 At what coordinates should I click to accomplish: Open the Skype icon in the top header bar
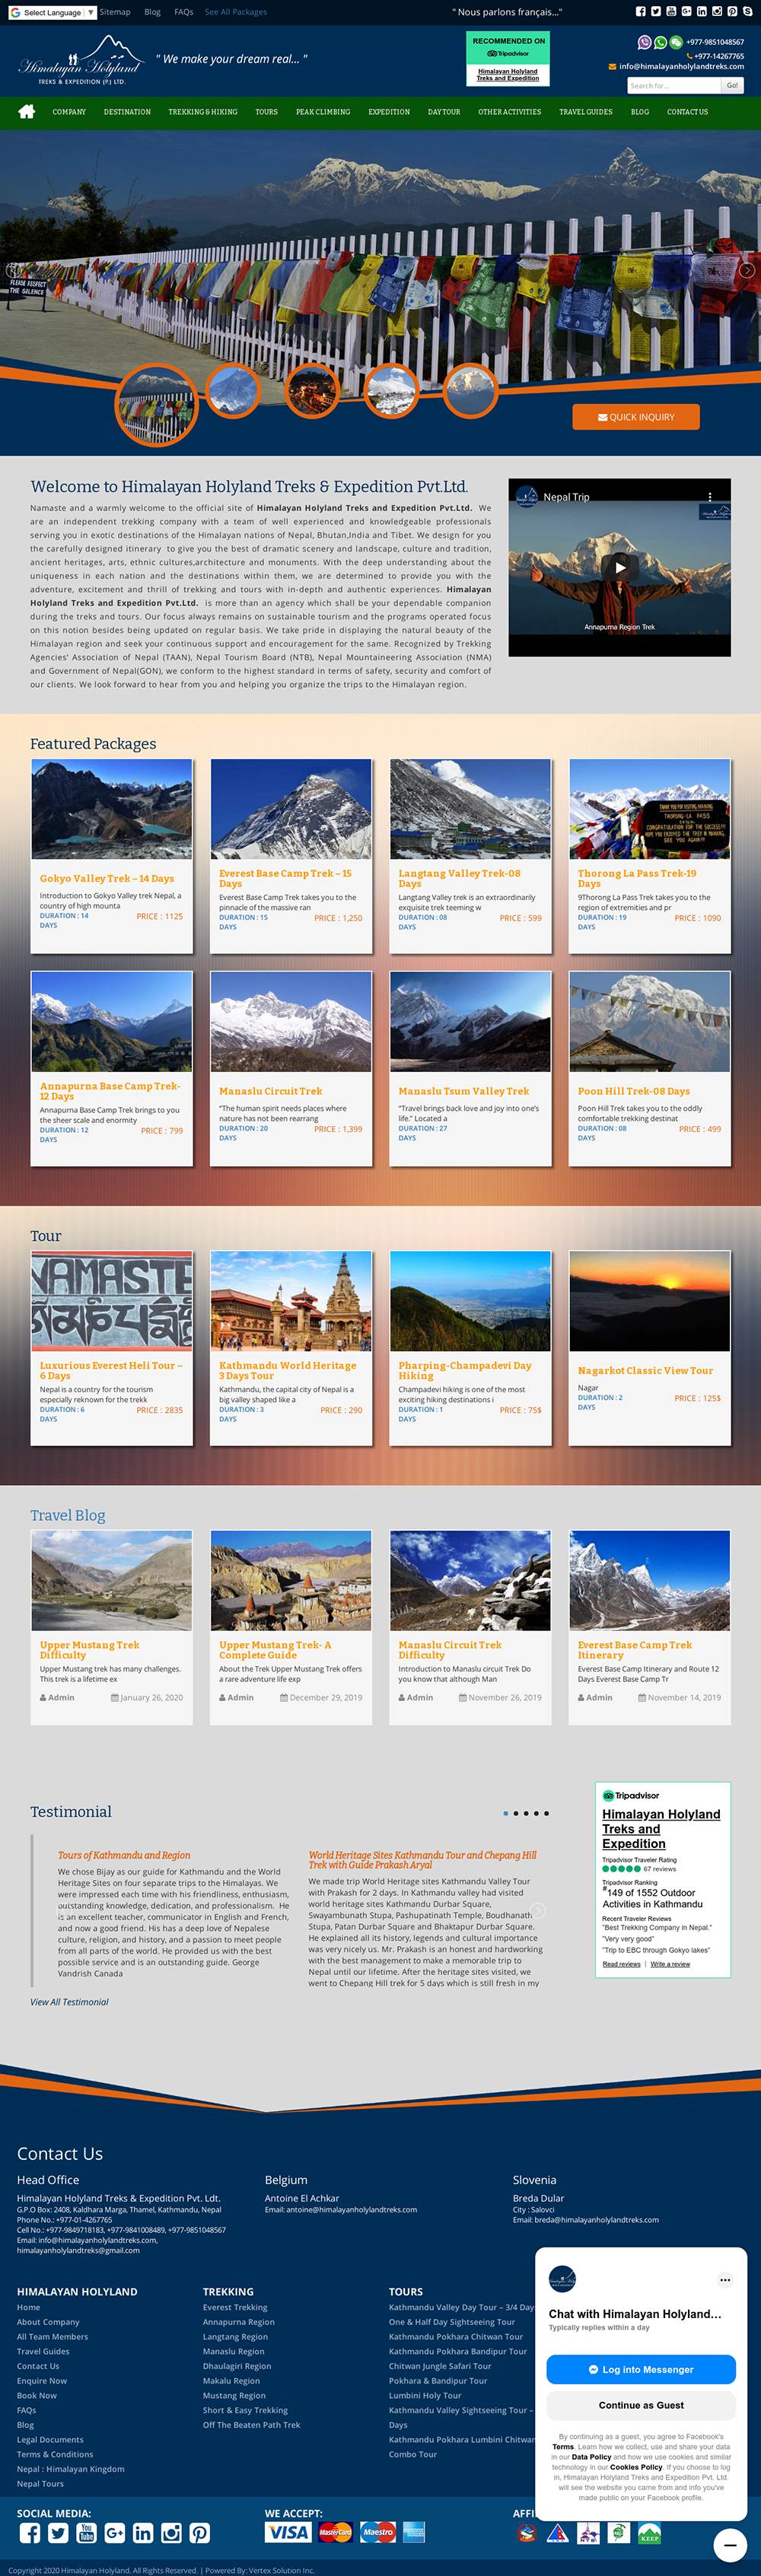pos(747,12)
